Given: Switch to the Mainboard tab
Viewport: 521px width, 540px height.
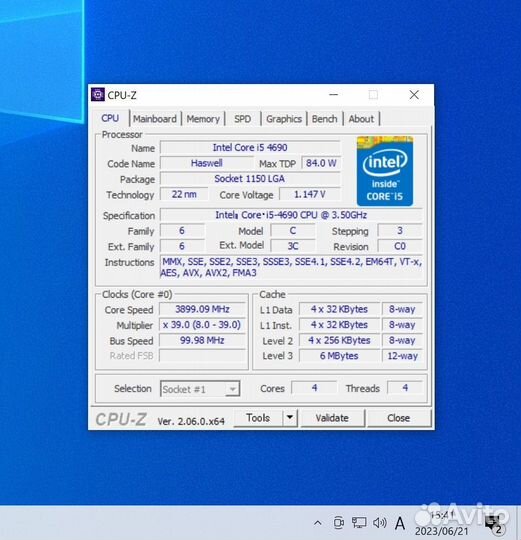Looking at the screenshot, I should (155, 119).
